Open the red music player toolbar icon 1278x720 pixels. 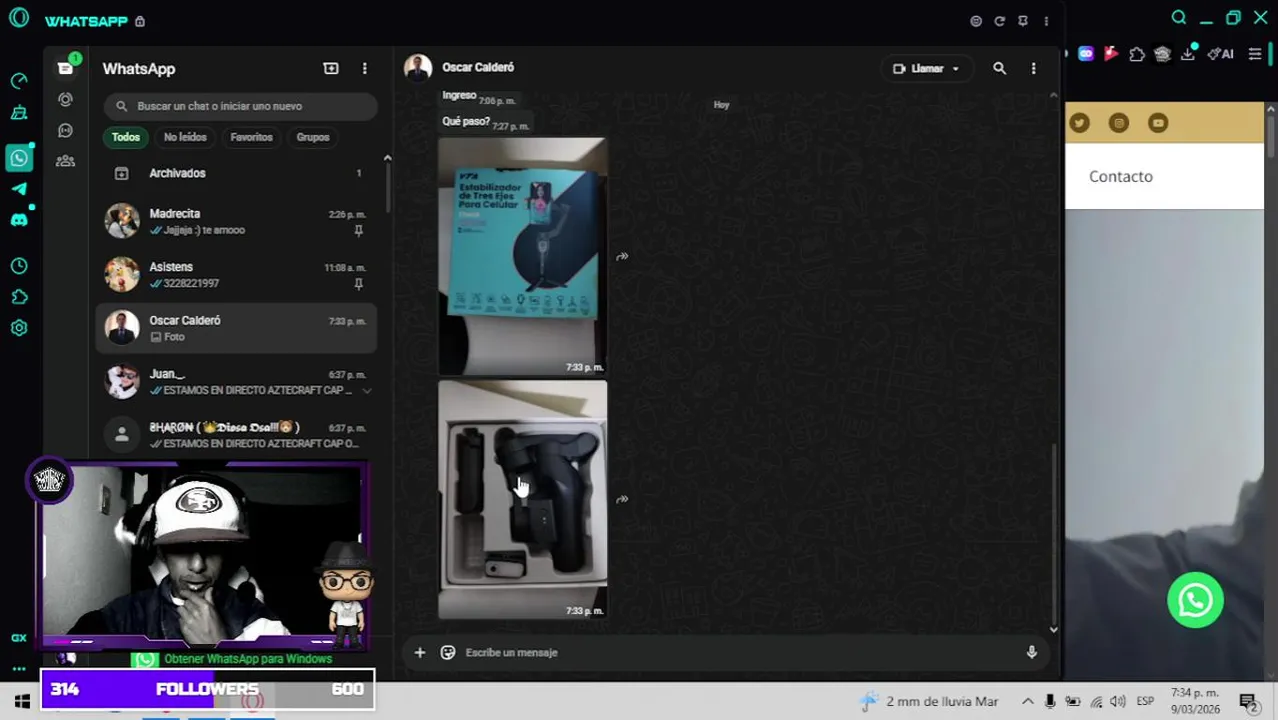point(1111,54)
